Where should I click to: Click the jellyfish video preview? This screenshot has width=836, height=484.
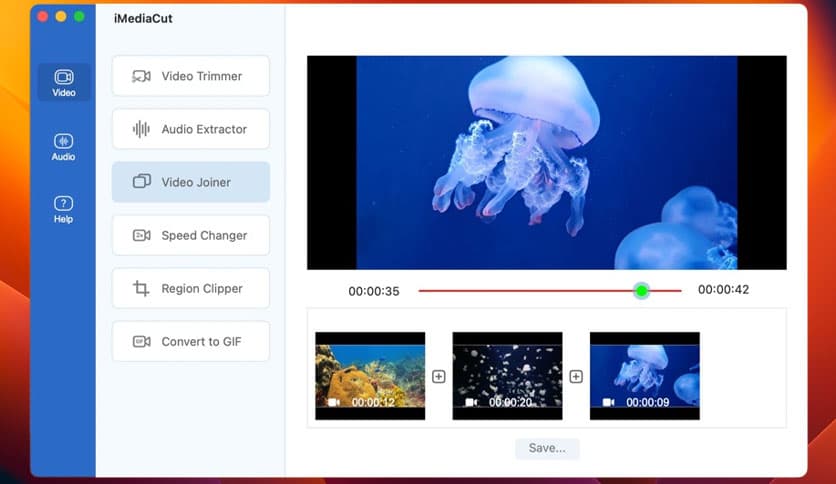(546, 163)
